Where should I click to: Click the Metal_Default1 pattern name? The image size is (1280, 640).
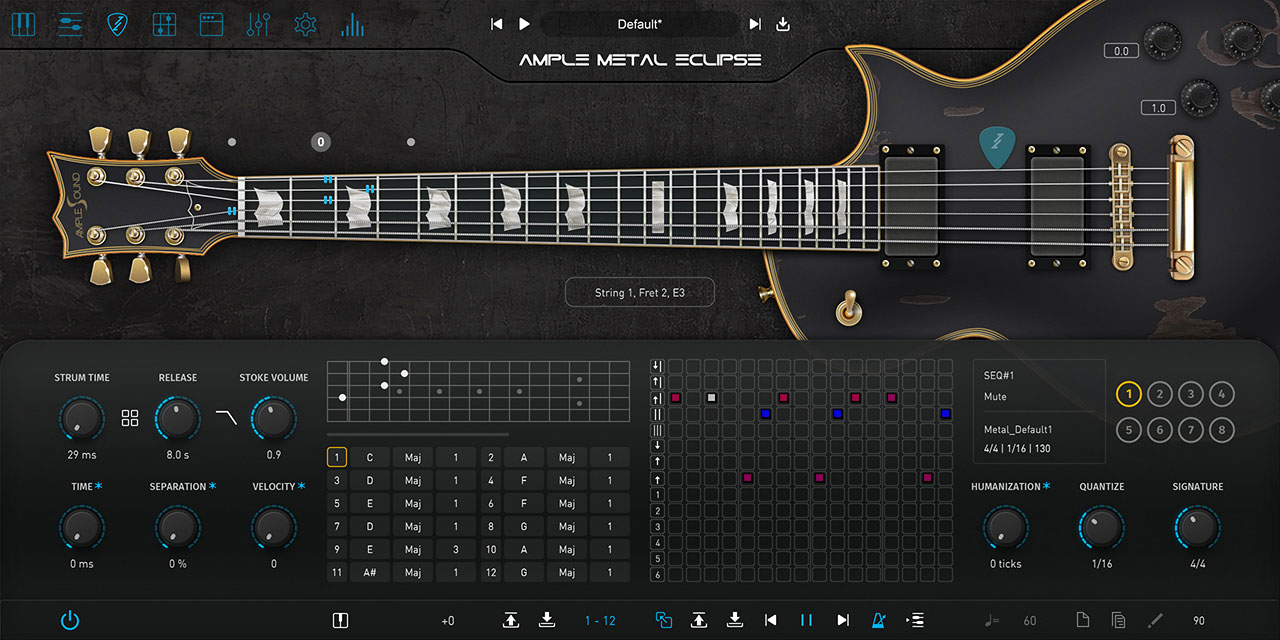click(1018, 430)
